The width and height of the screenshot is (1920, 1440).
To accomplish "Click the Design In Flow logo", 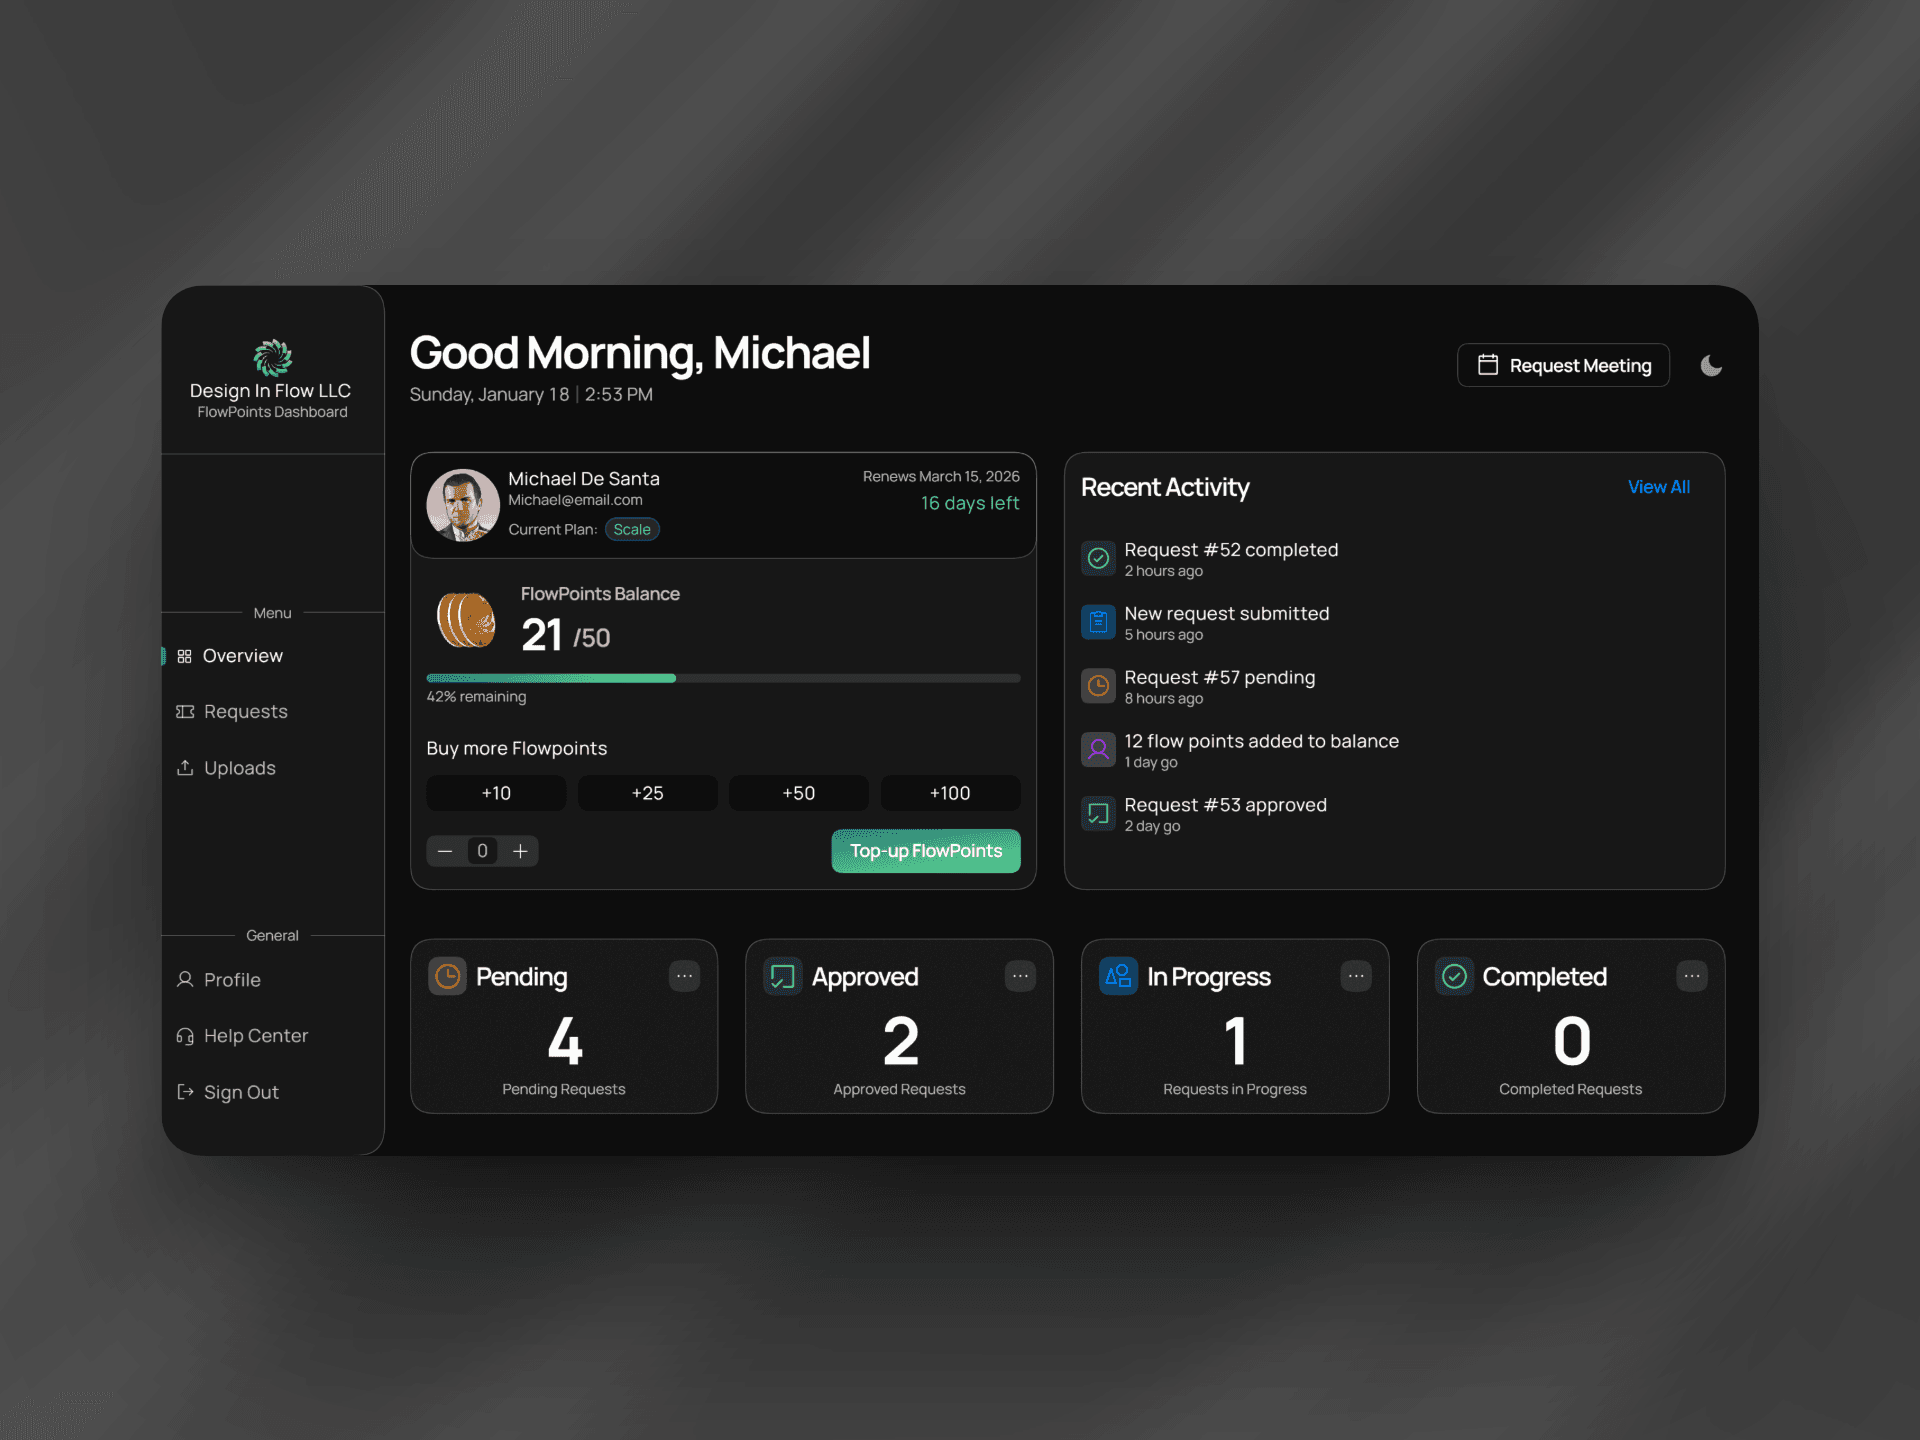I will 272,357.
